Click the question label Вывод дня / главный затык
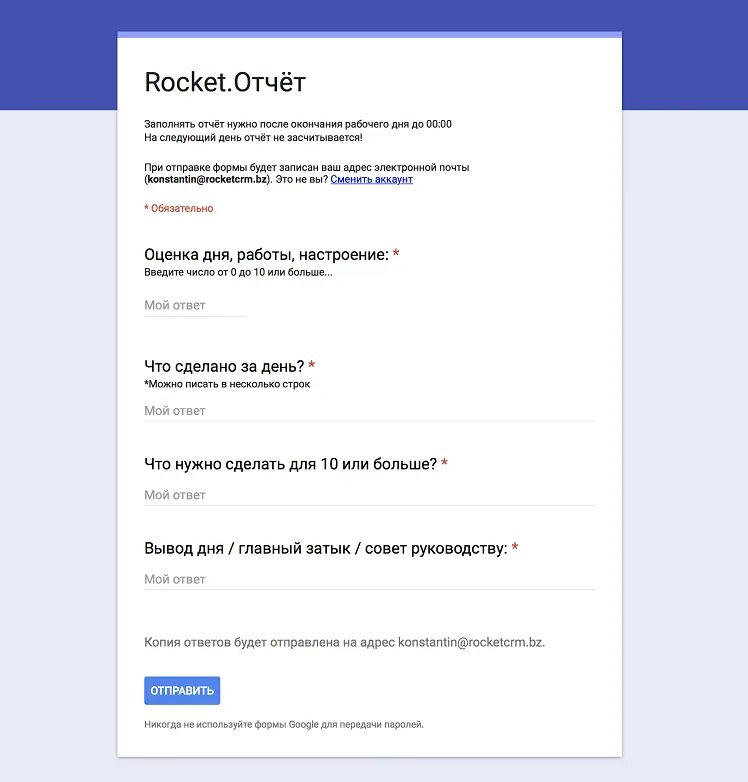Screen dimensions: 748x782 click(x=326, y=549)
